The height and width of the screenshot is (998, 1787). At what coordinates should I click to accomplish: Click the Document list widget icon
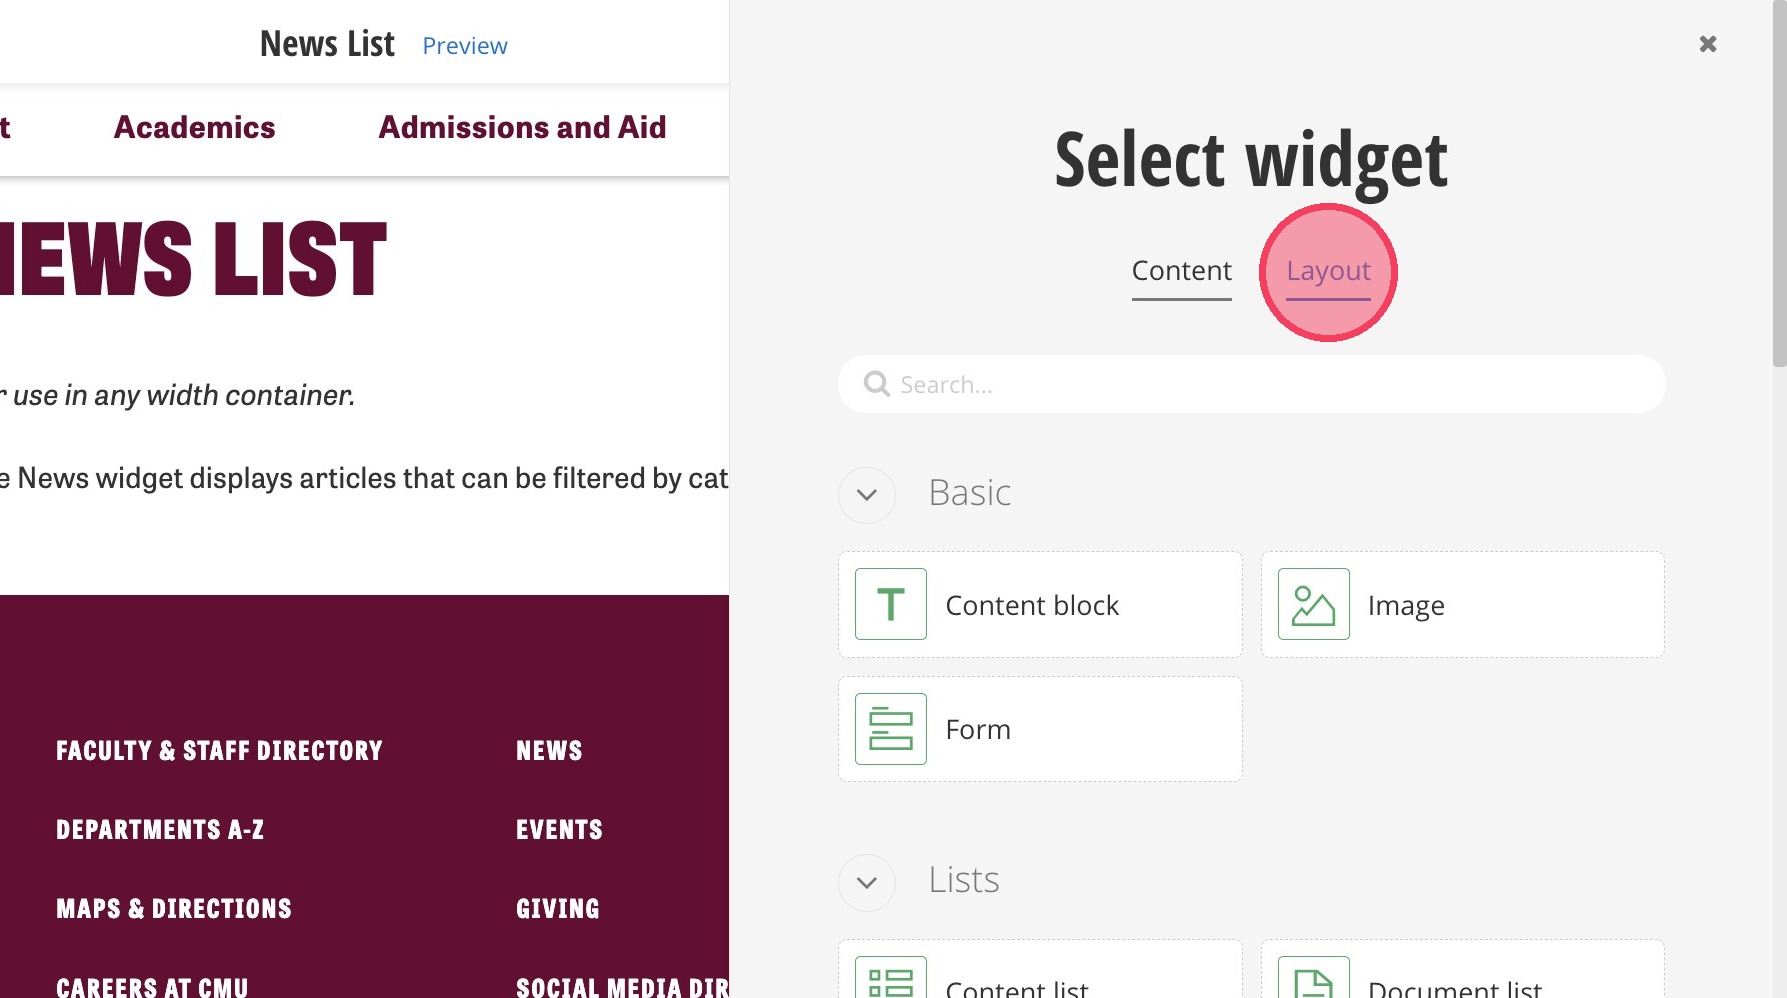(x=1313, y=980)
